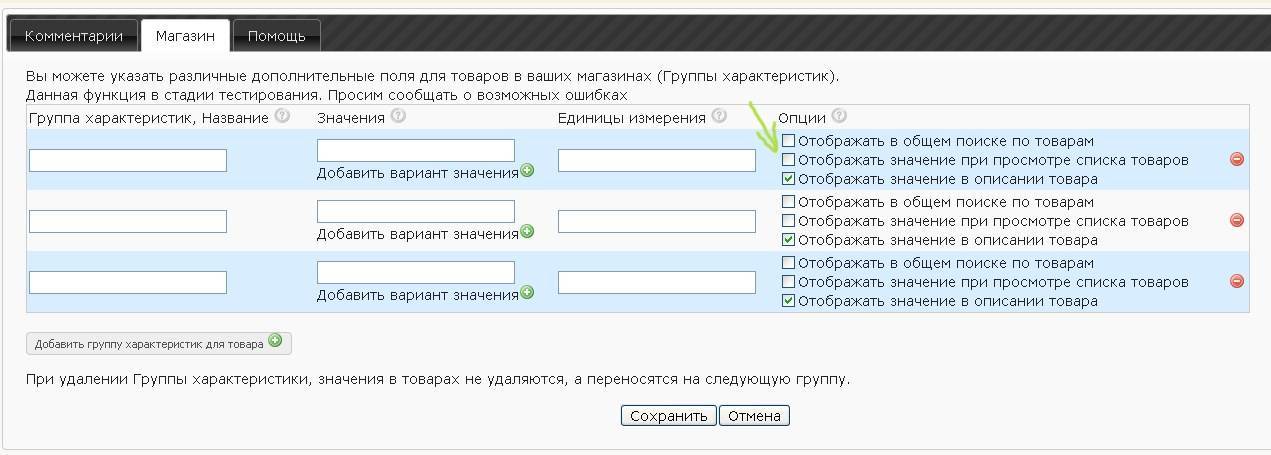Add value variant plus icon in third row
1271x455 pixels.
527,293
